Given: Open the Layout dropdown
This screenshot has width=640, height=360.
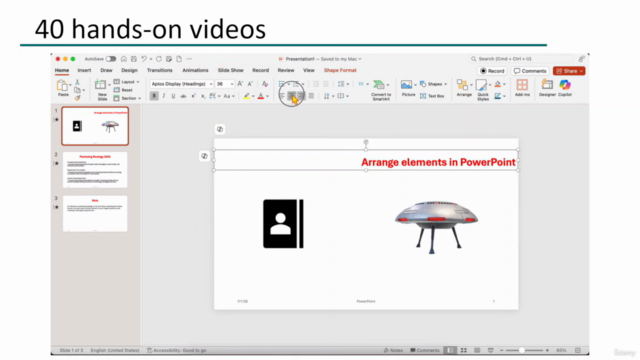Looking at the screenshot, I should 127,82.
